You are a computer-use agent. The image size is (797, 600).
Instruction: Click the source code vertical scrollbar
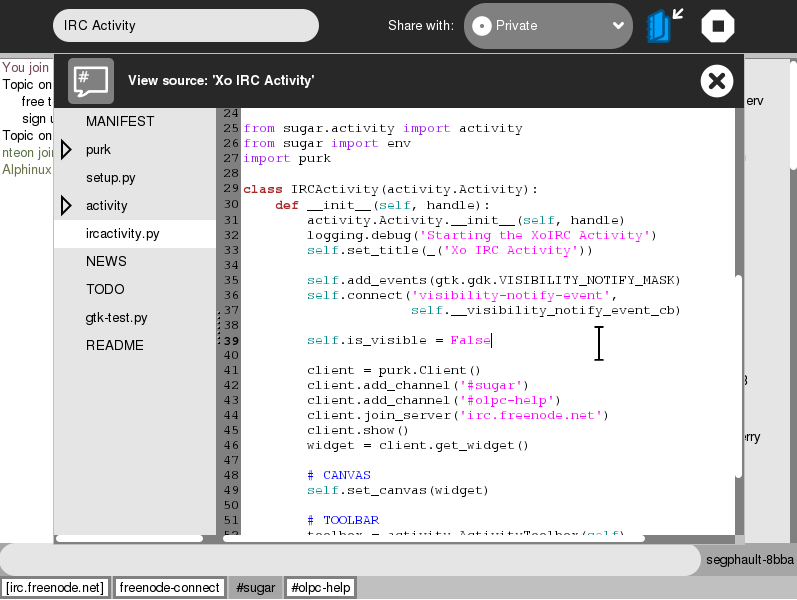point(739,376)
